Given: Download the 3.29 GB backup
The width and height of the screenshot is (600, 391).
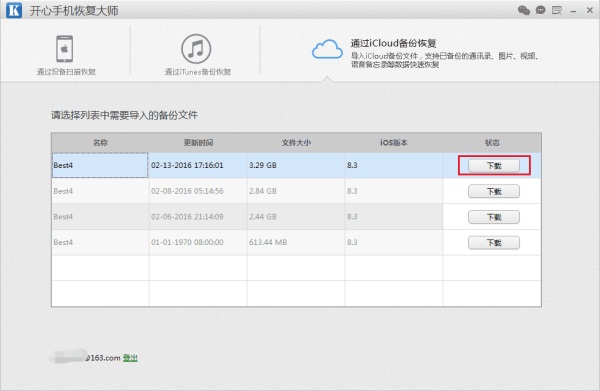Looking at the screenshot, I should point(494,166).
